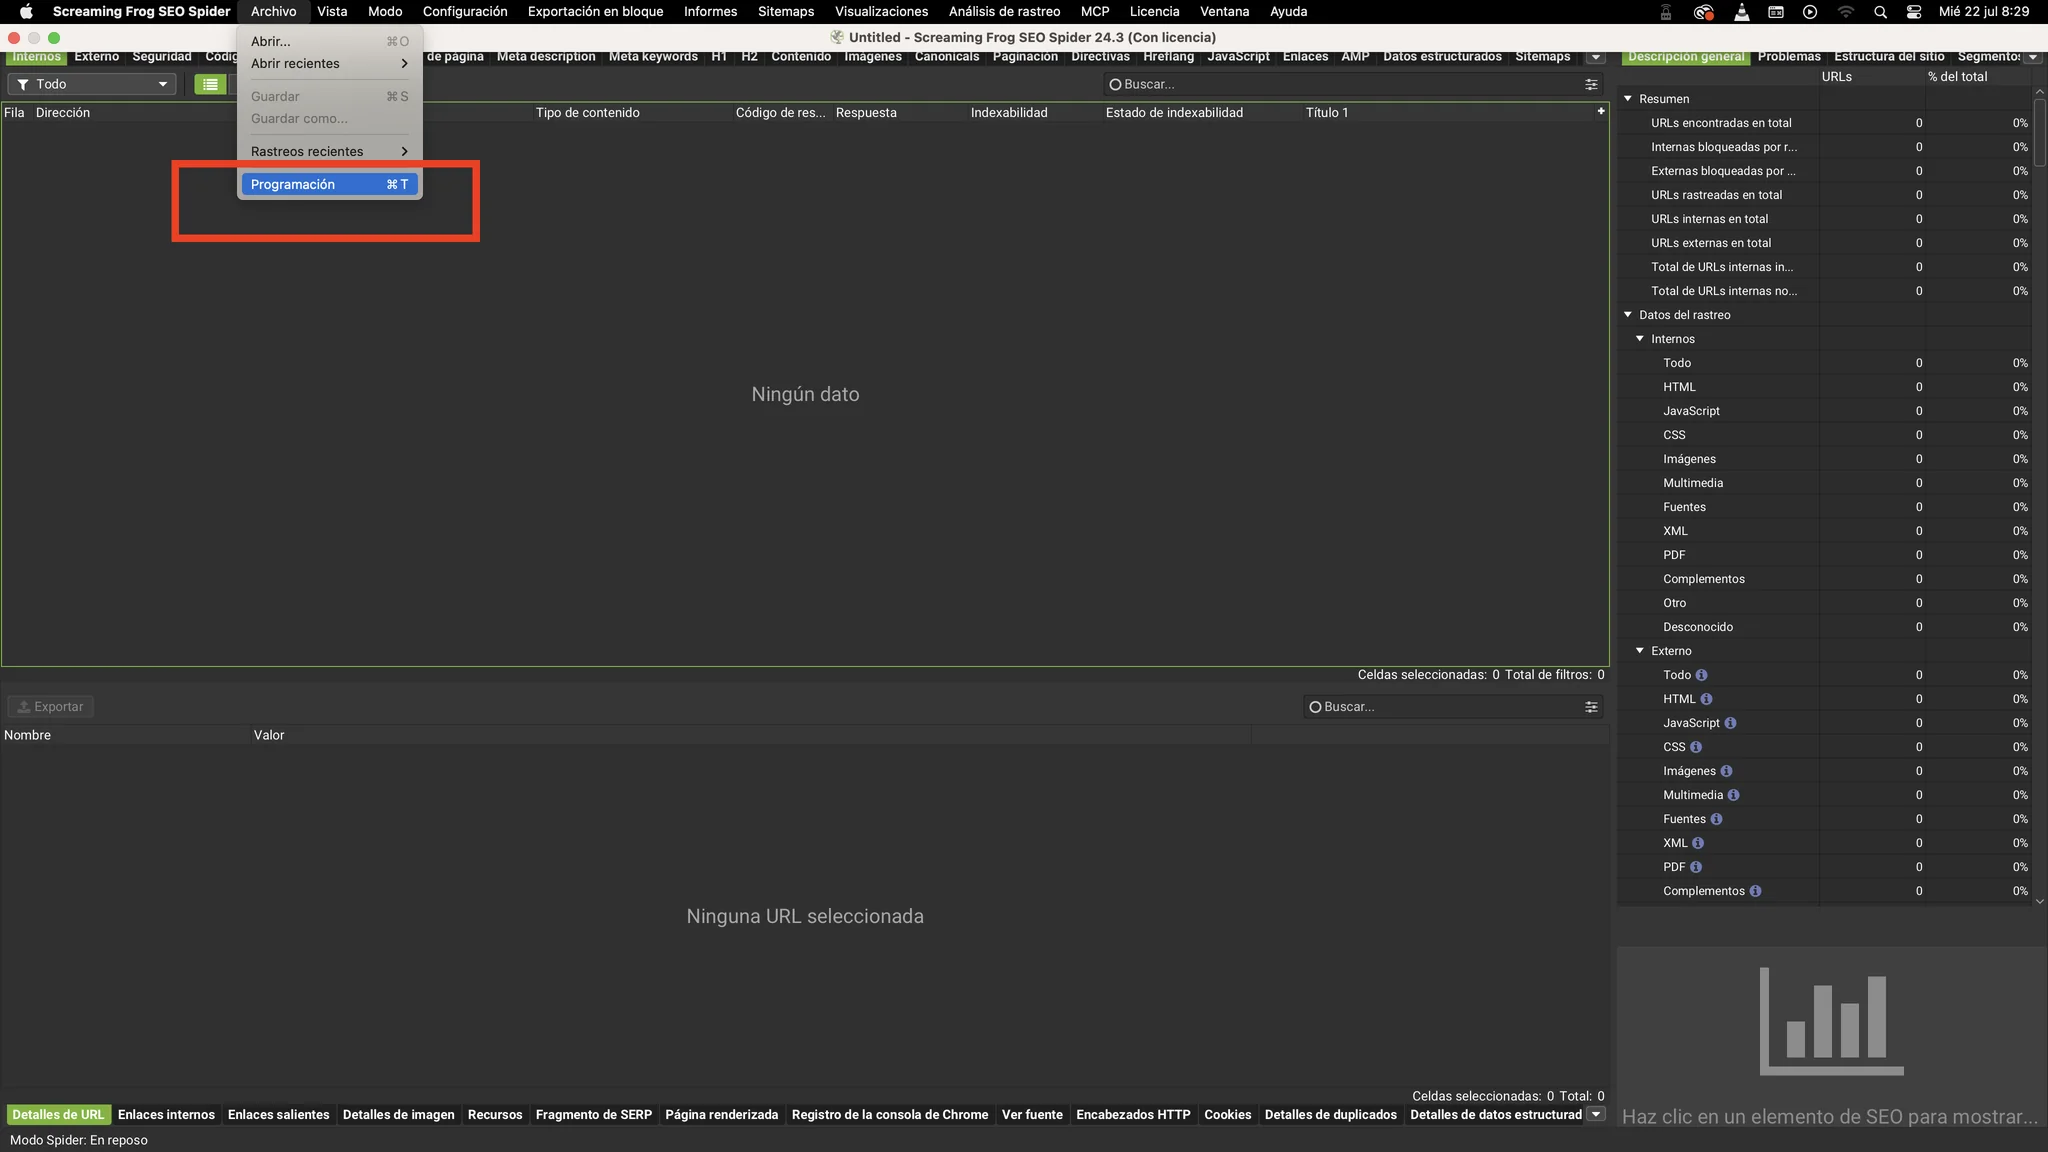Open the Configuración menu
The height and width of the screenshot is (1152, 2048).
465,12
